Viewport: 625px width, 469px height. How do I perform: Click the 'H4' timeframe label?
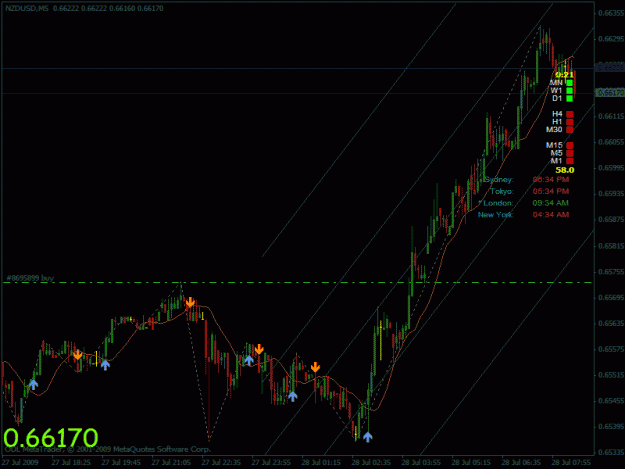[x=557, y=114]
